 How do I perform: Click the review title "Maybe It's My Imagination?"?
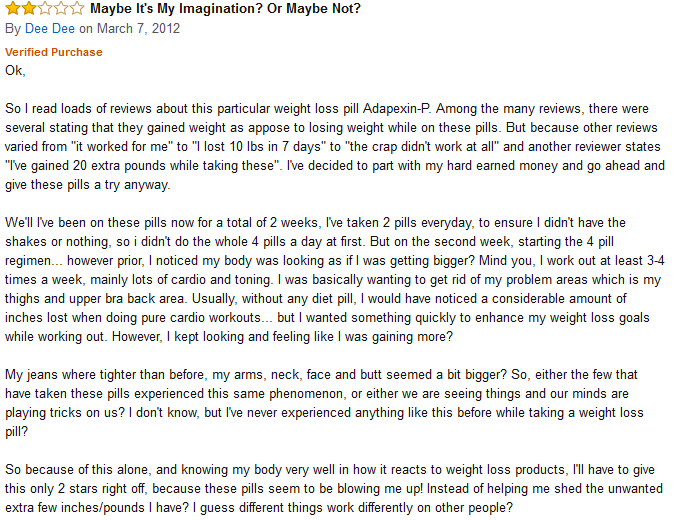click(176, 9)
